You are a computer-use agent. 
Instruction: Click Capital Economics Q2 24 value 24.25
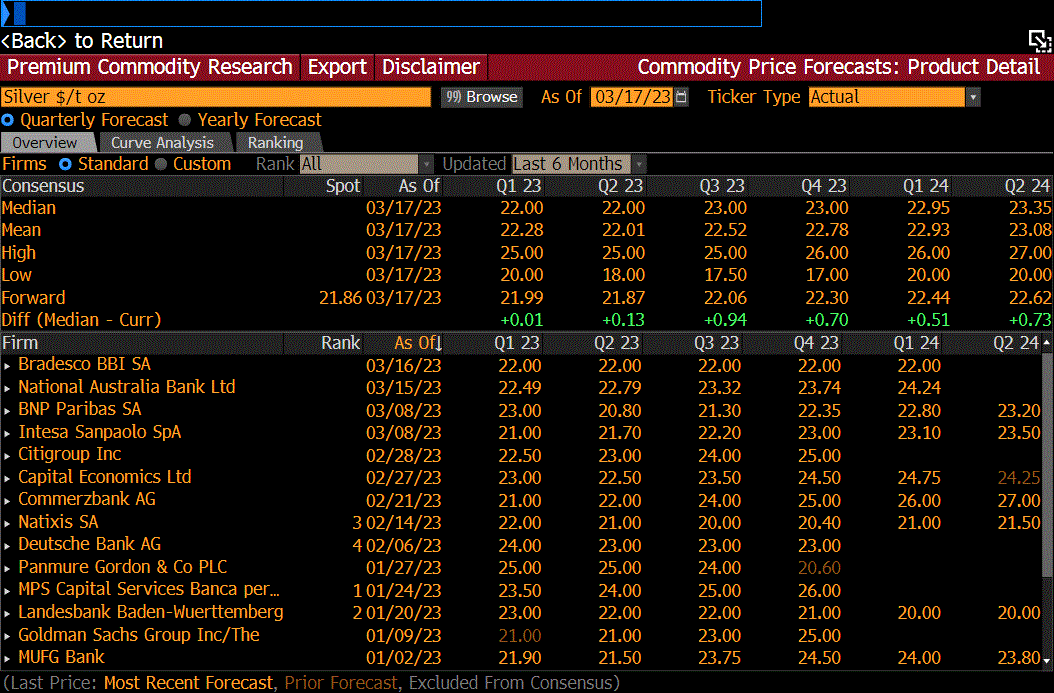click(1019, 479)
